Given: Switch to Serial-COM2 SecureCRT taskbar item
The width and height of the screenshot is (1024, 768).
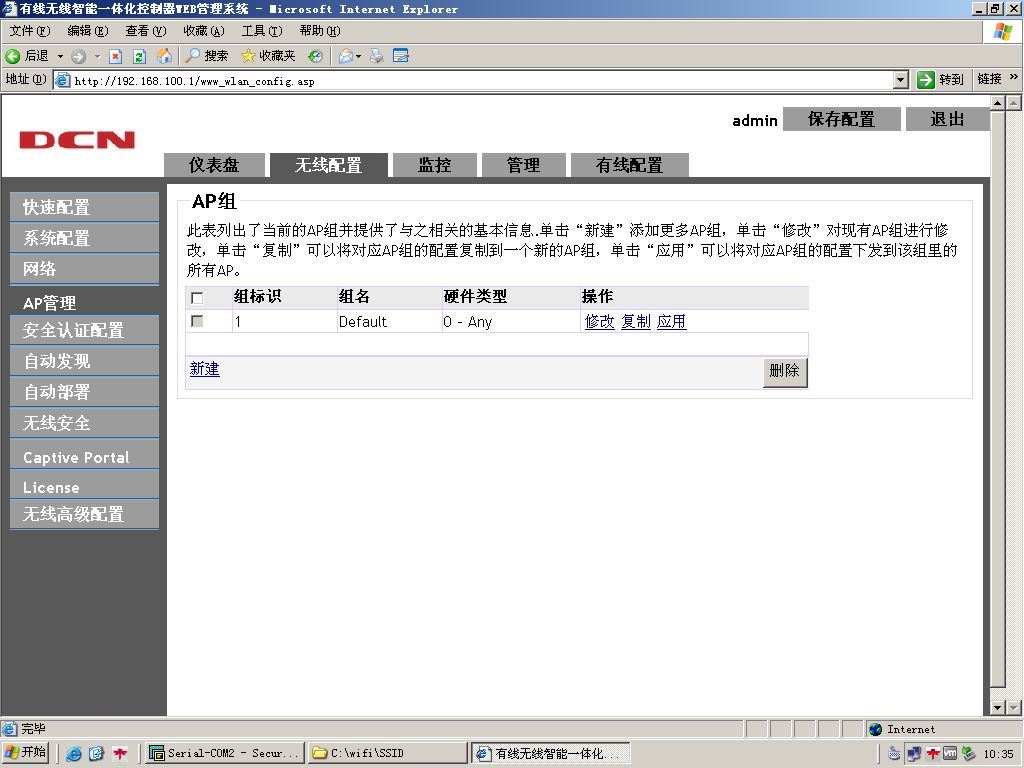Looking at the screenshot, I should click(225, 753).
